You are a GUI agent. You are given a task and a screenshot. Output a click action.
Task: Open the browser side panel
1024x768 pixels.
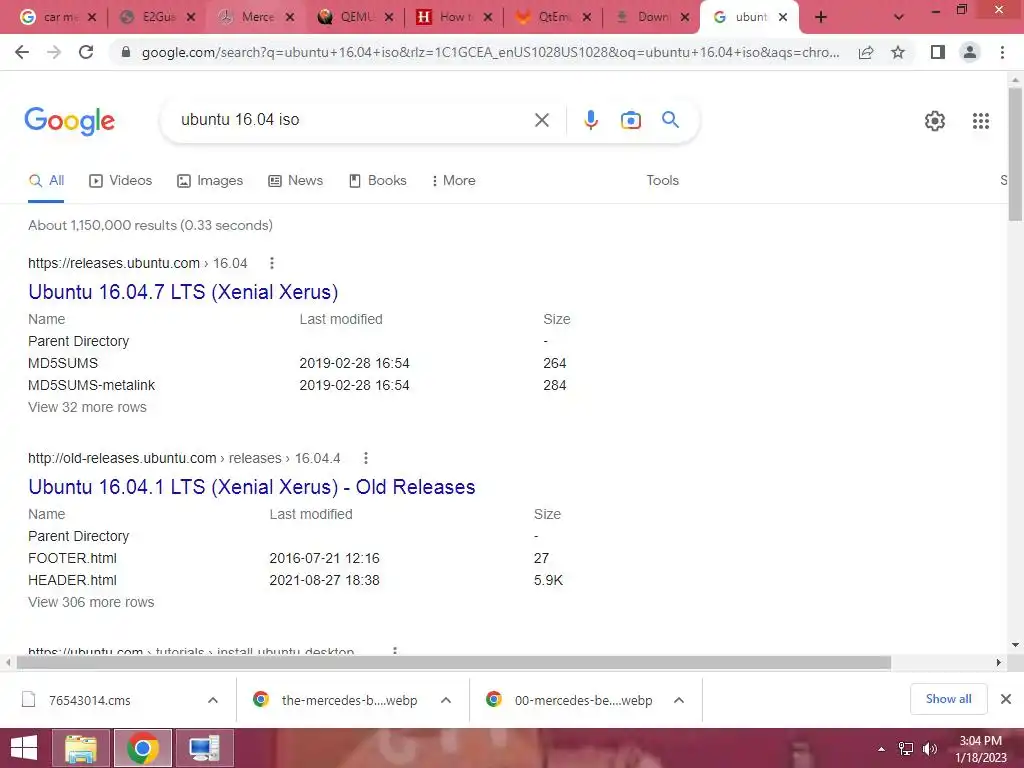point(938,52)
